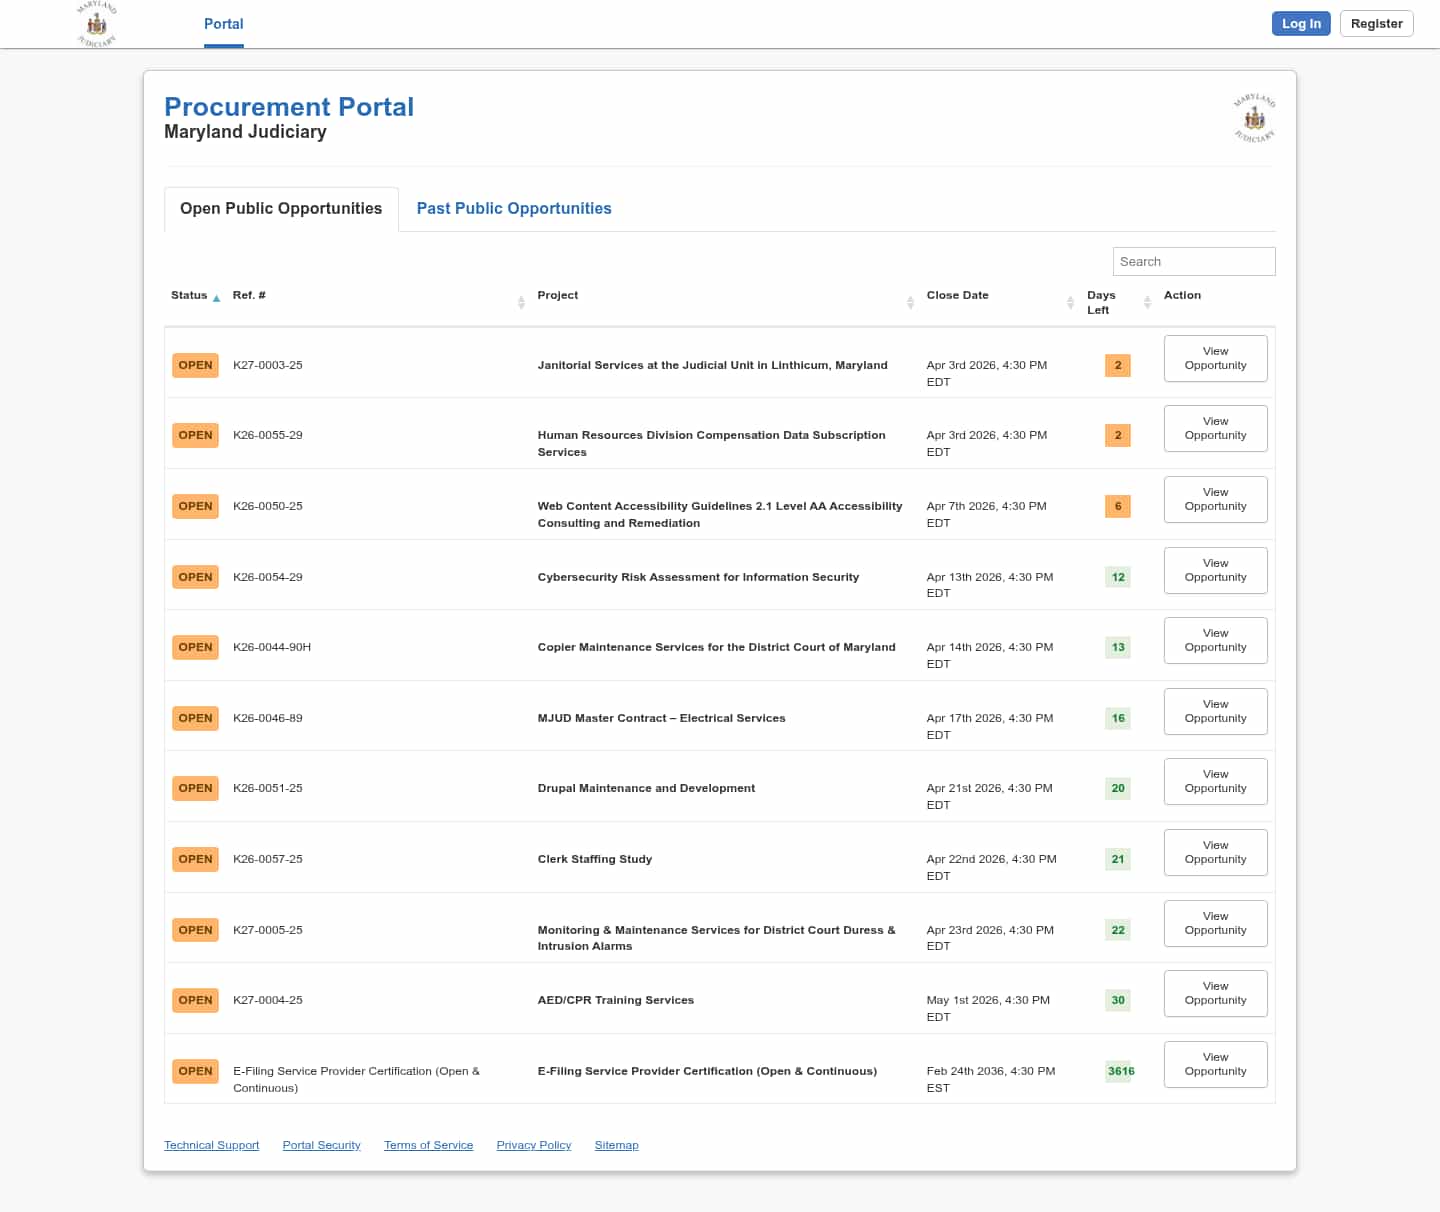View opportunity for Cybersecurity Risk Assessment

click(x=1215, y=570)
